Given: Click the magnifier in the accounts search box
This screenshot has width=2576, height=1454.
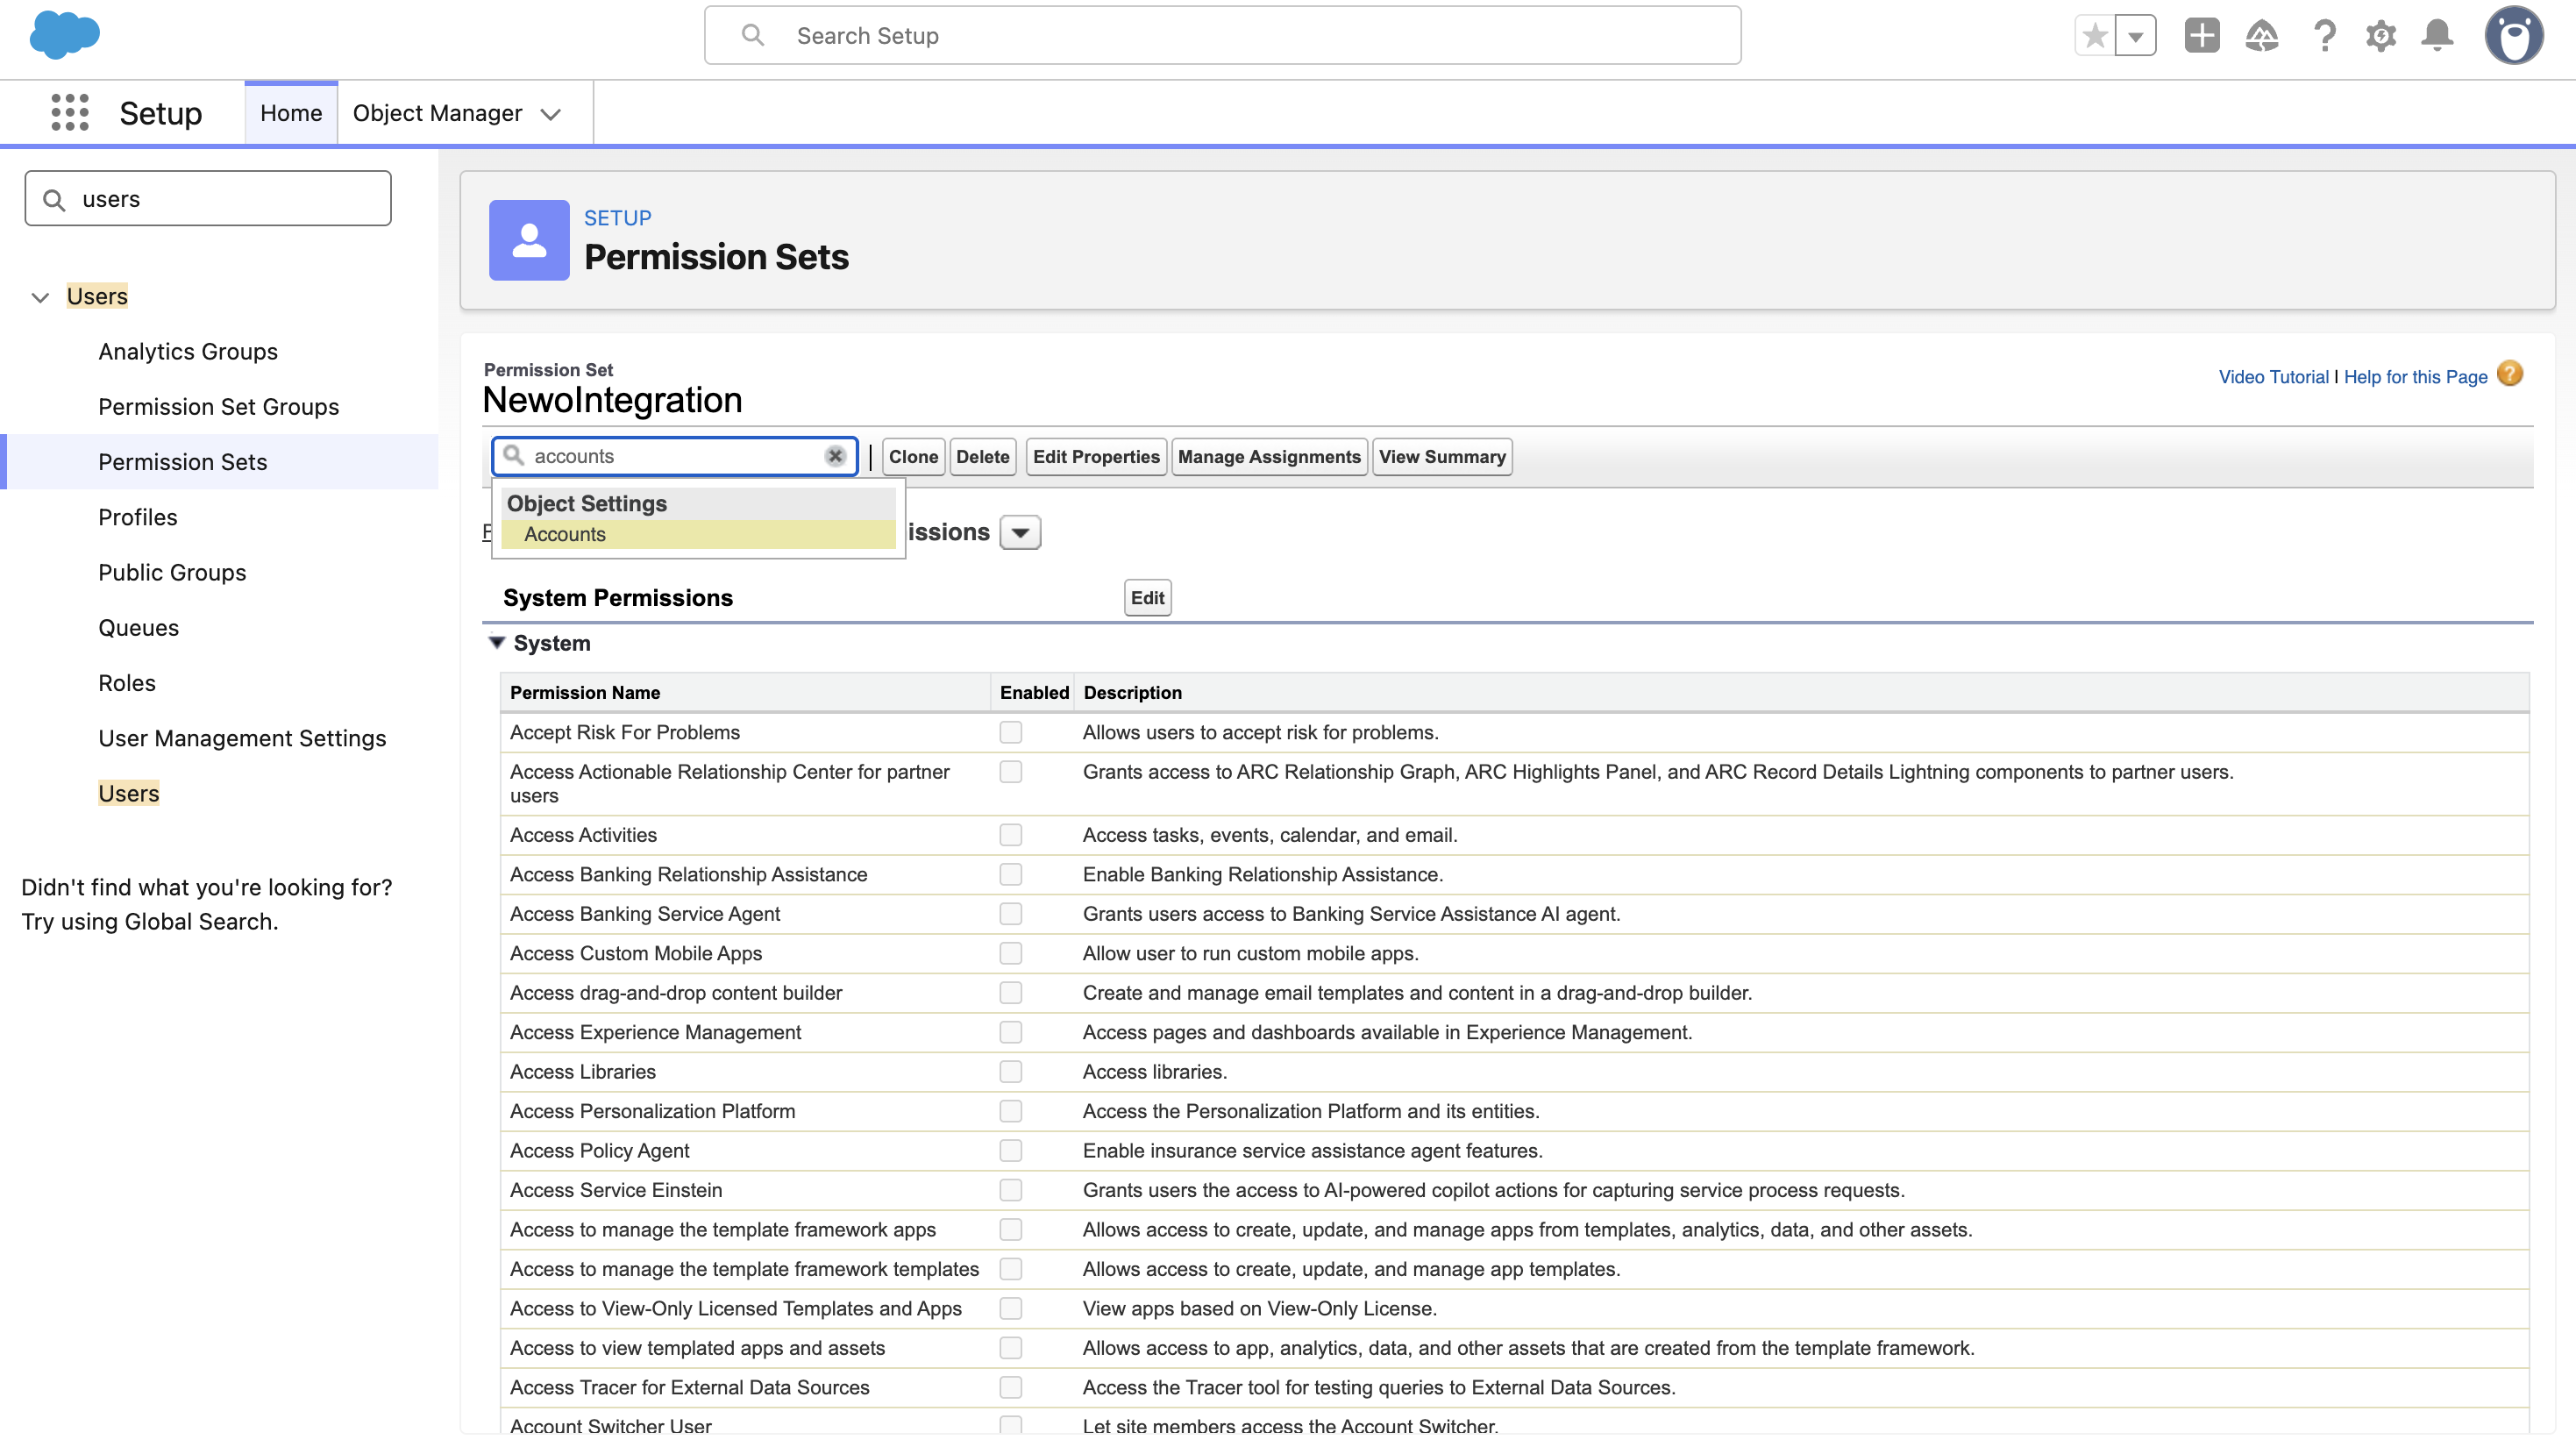Looking at the screenshot, I should [x=514, y=455].
